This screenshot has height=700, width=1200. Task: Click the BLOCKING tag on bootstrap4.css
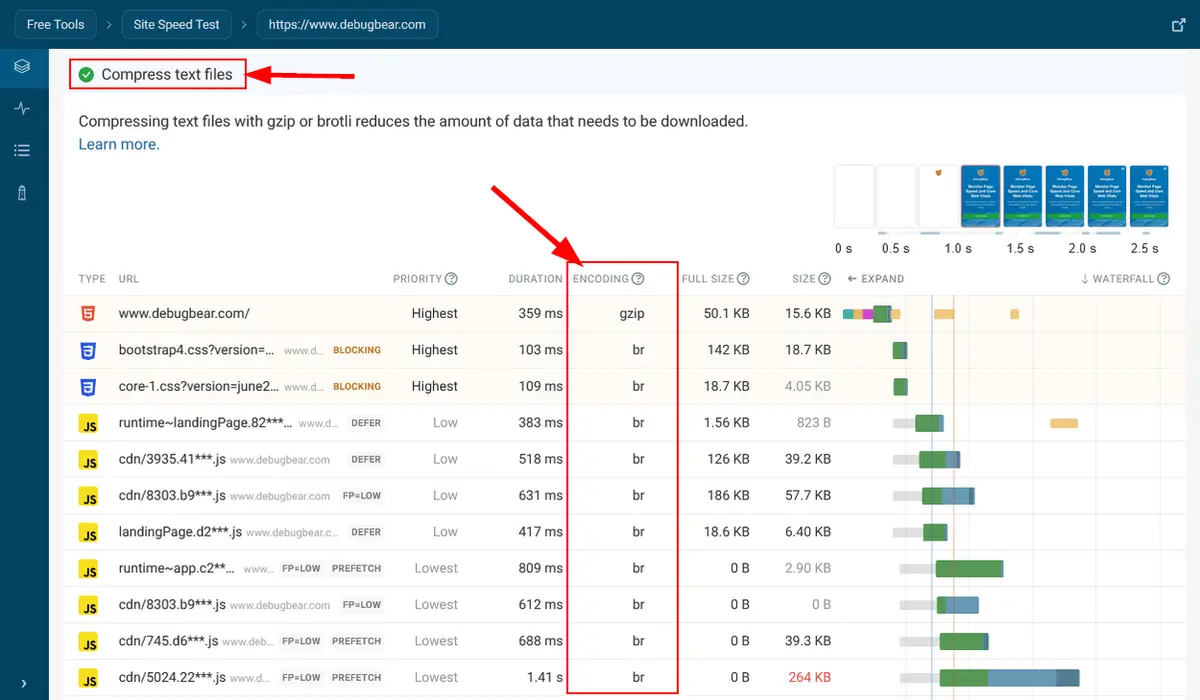(x=357, y=350)
